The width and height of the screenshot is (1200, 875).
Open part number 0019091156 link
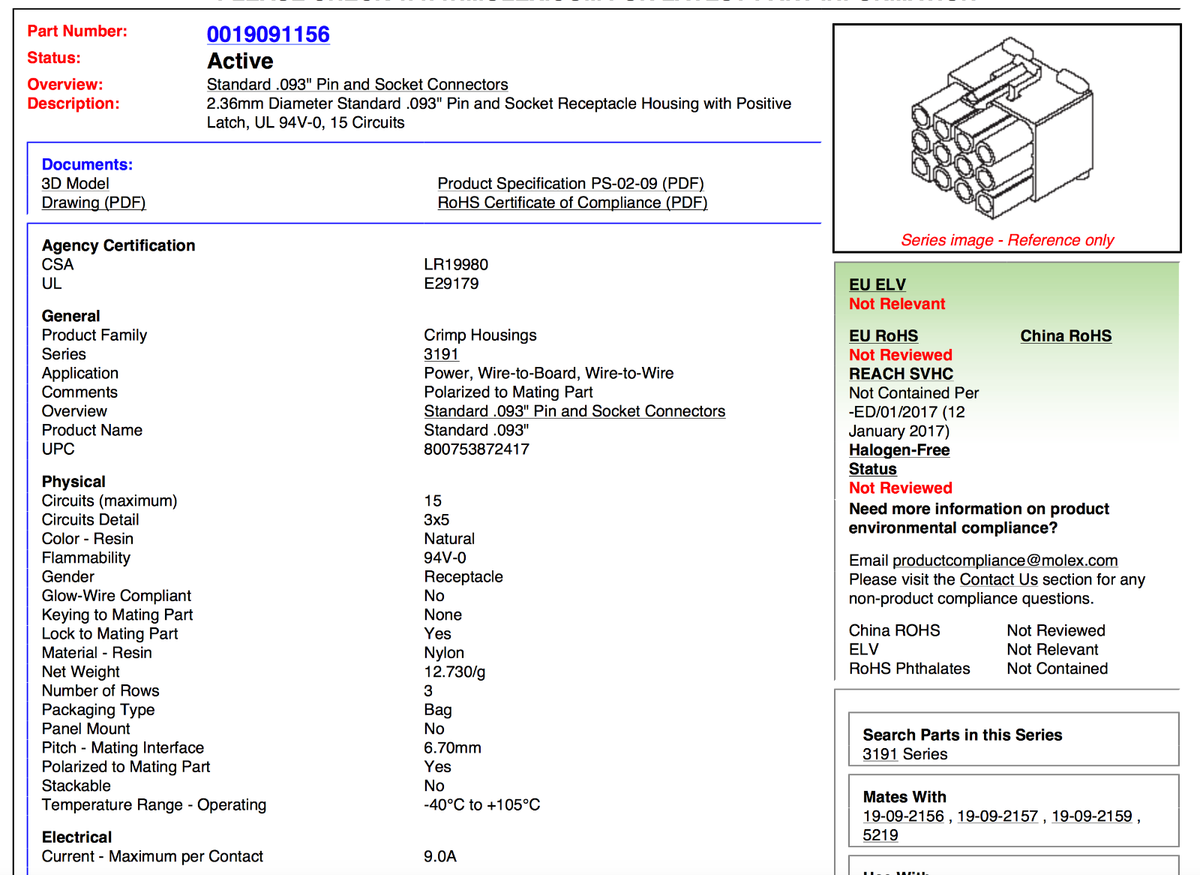click(268, 34)
